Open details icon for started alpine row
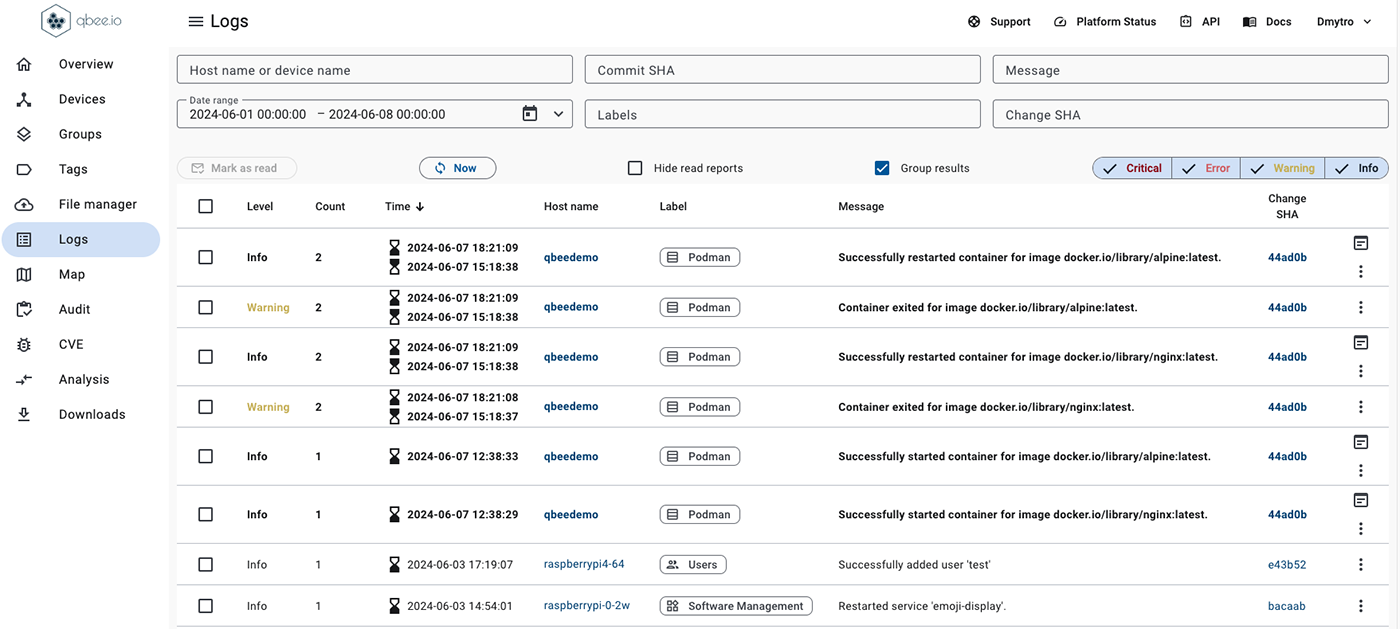 (1361, 442)
